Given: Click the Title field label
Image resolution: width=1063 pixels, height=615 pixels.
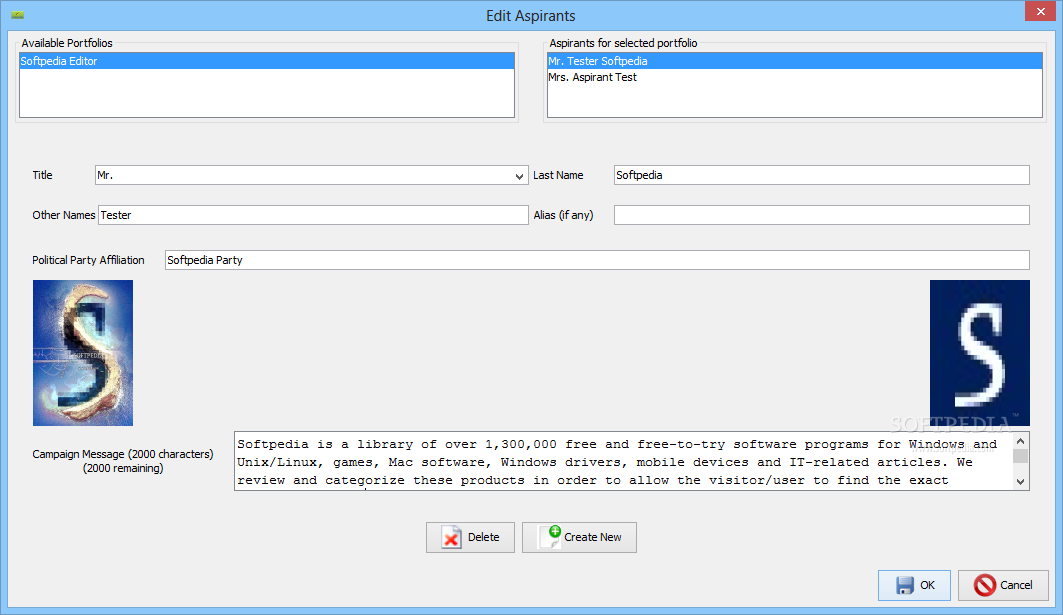Looking at the screenshot, I should tap(42, 175).
